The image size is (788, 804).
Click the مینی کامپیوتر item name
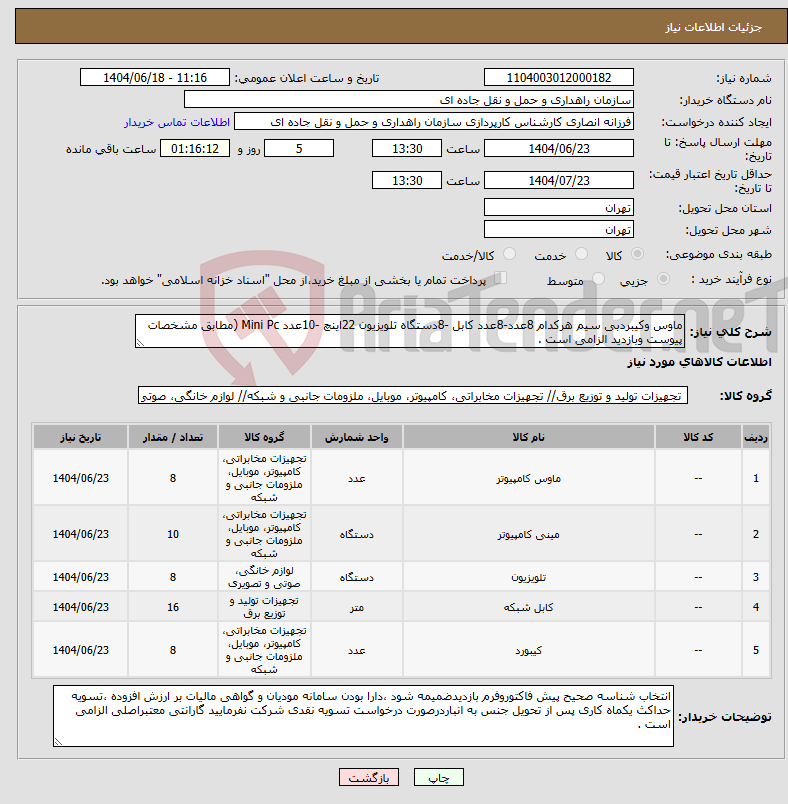click(x=529, y=534)
